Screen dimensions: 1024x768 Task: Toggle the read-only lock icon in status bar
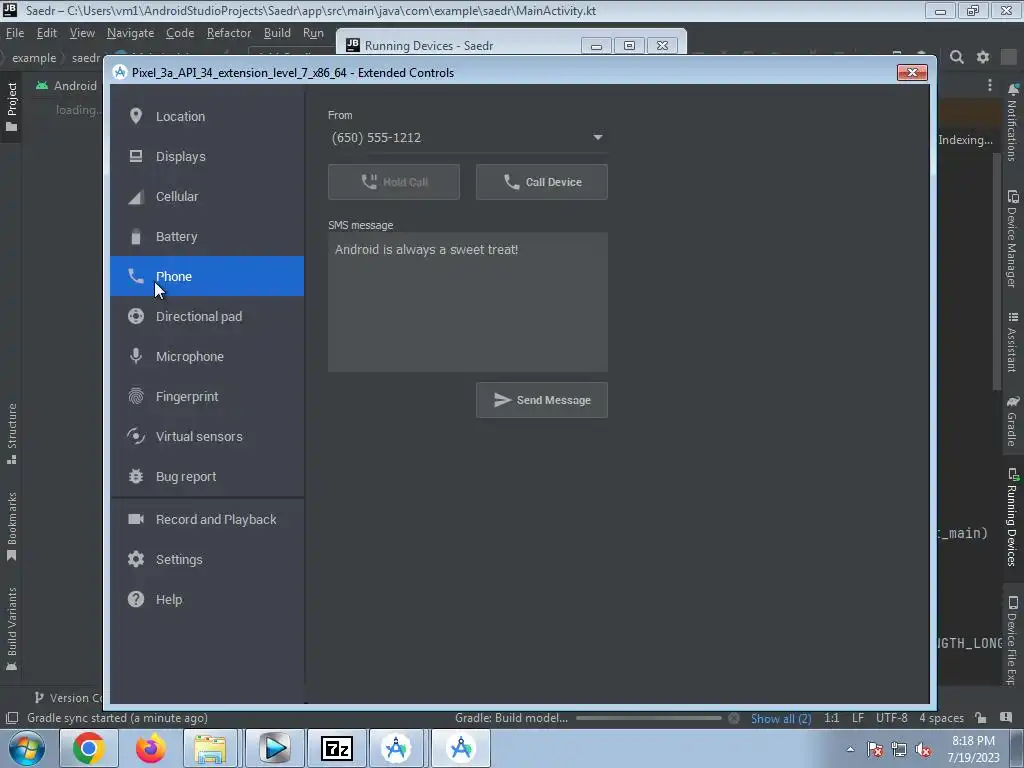981,718
